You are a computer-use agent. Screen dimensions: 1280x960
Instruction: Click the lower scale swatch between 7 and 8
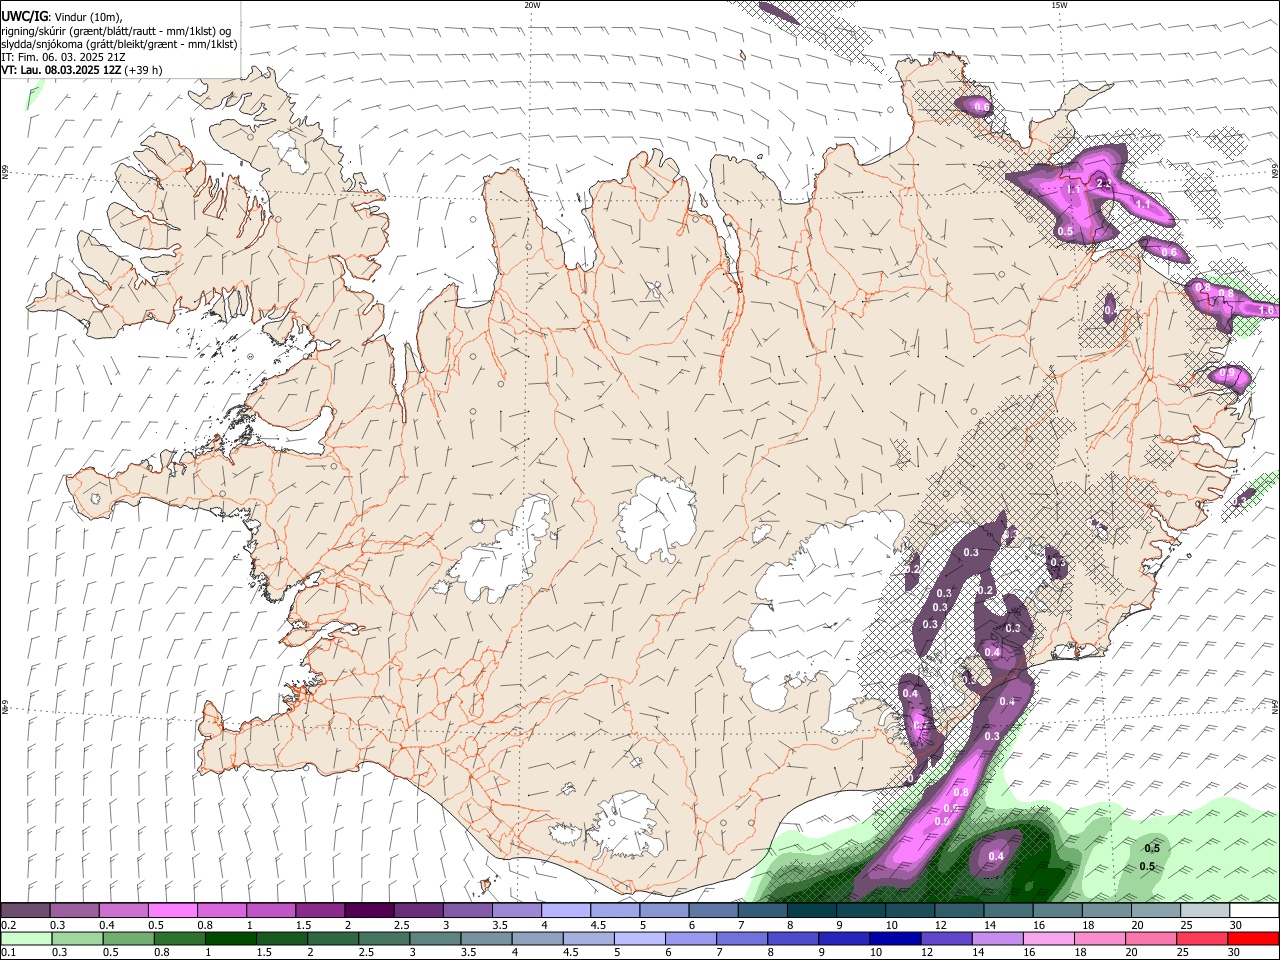(x=741, y=938)
